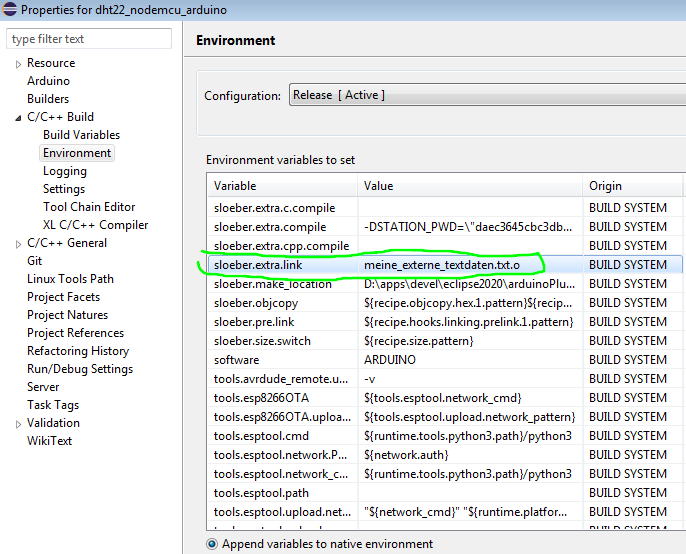Sort by the Variable column header
686x554 pixels.
tap(282, 186)
